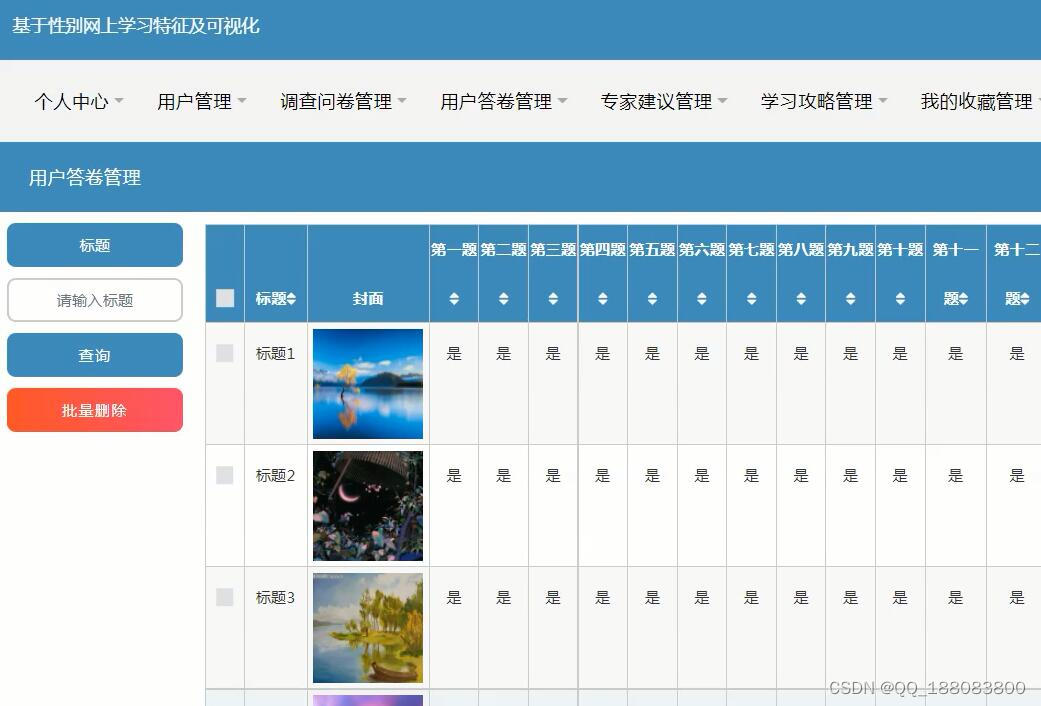
Task: Click the 查询 search button
Action: (x=95, y=355)
